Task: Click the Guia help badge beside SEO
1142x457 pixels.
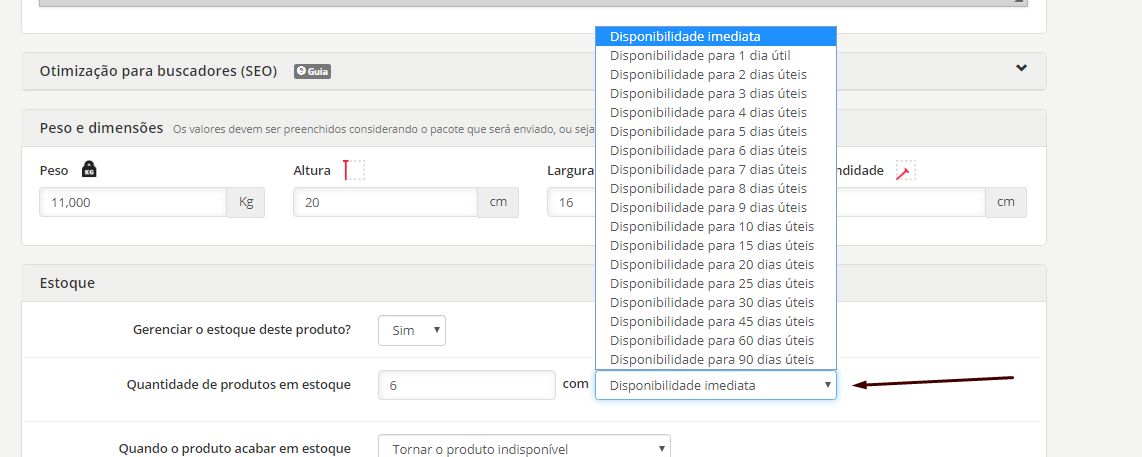Action: [312, 71]
